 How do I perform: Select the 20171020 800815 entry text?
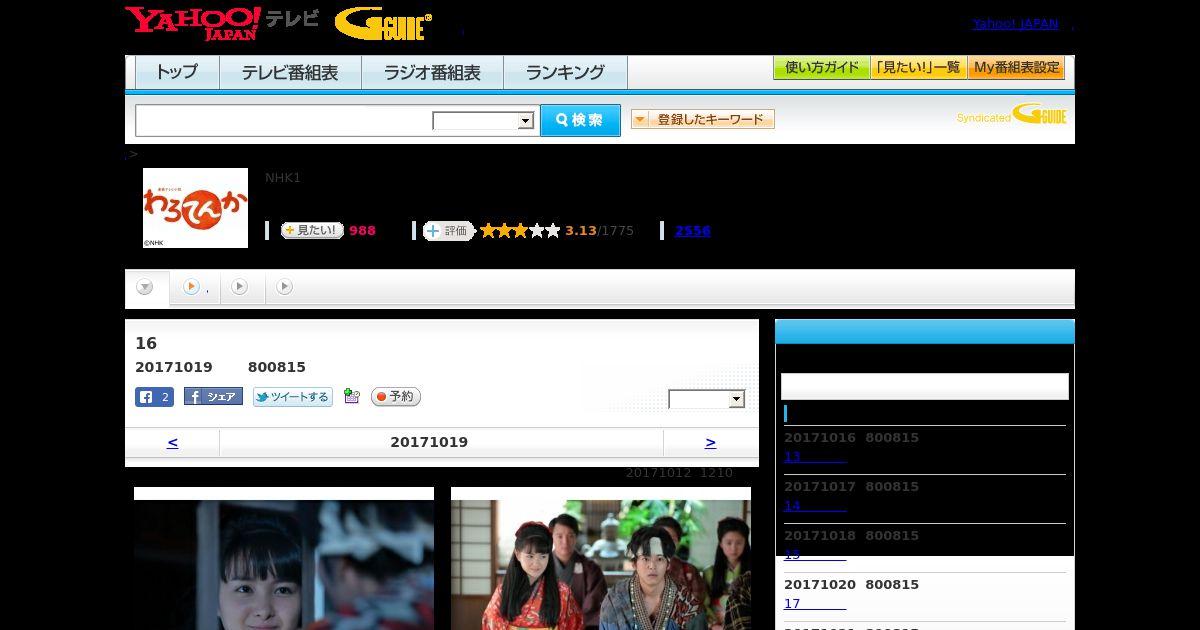point(851,585)
